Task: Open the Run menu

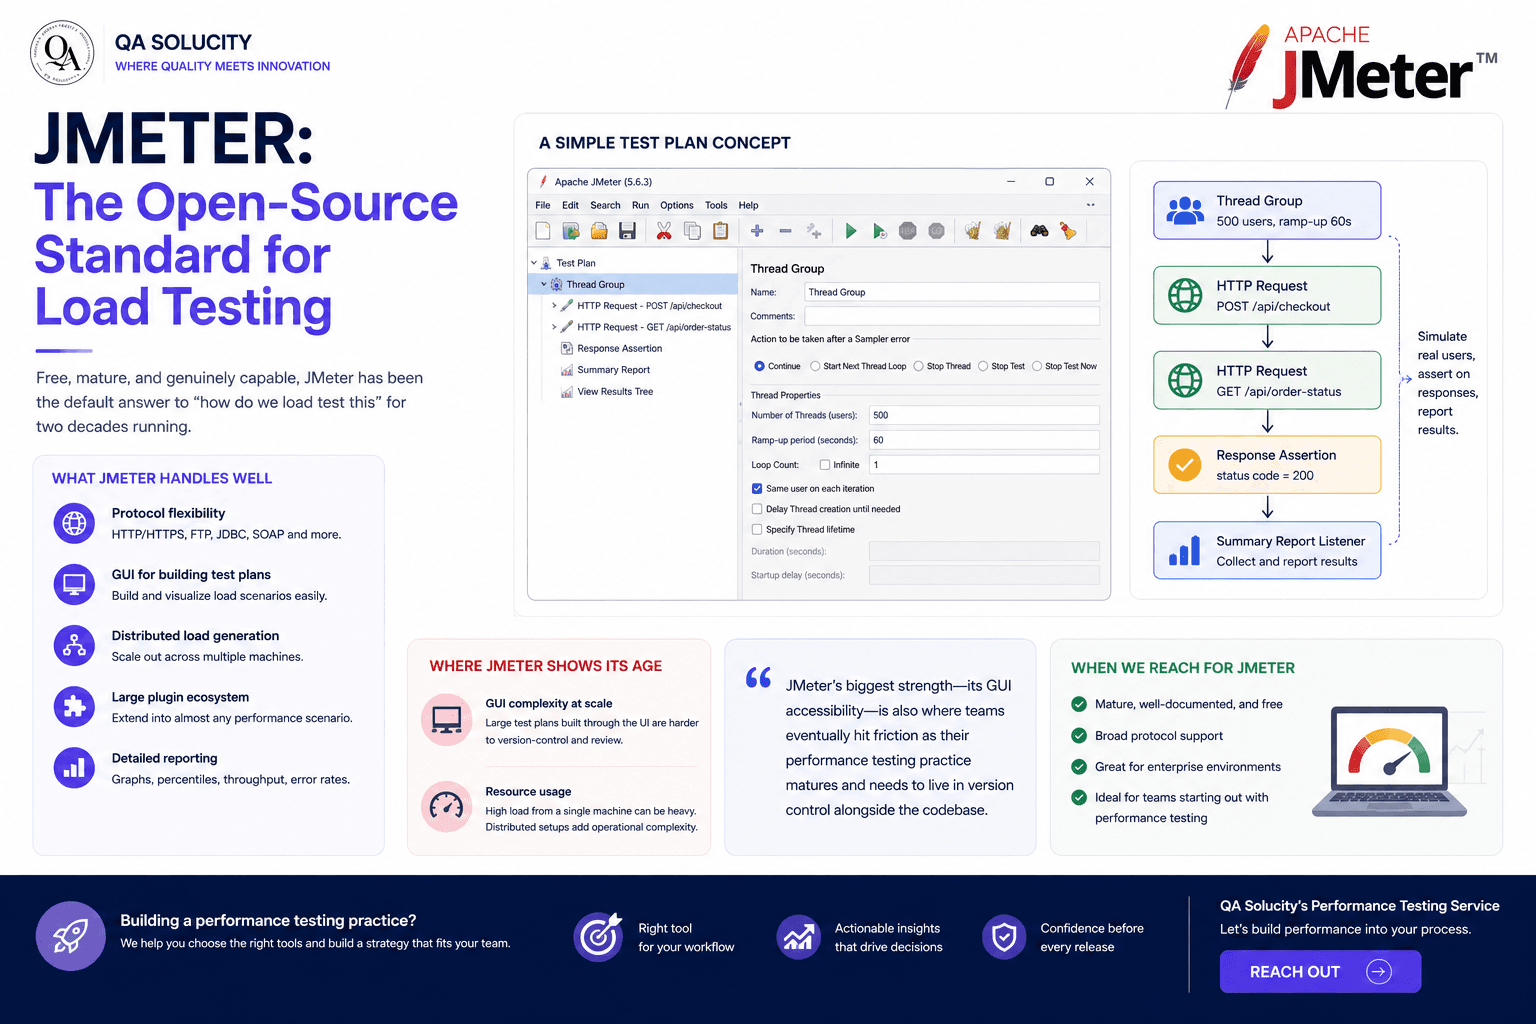Action: [640, 205]
